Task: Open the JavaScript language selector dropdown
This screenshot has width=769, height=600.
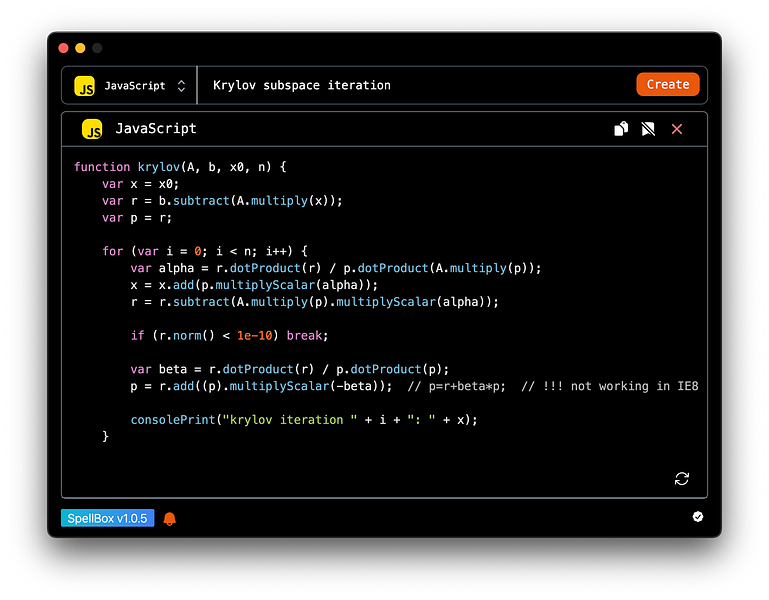Action: coord(129,85)
